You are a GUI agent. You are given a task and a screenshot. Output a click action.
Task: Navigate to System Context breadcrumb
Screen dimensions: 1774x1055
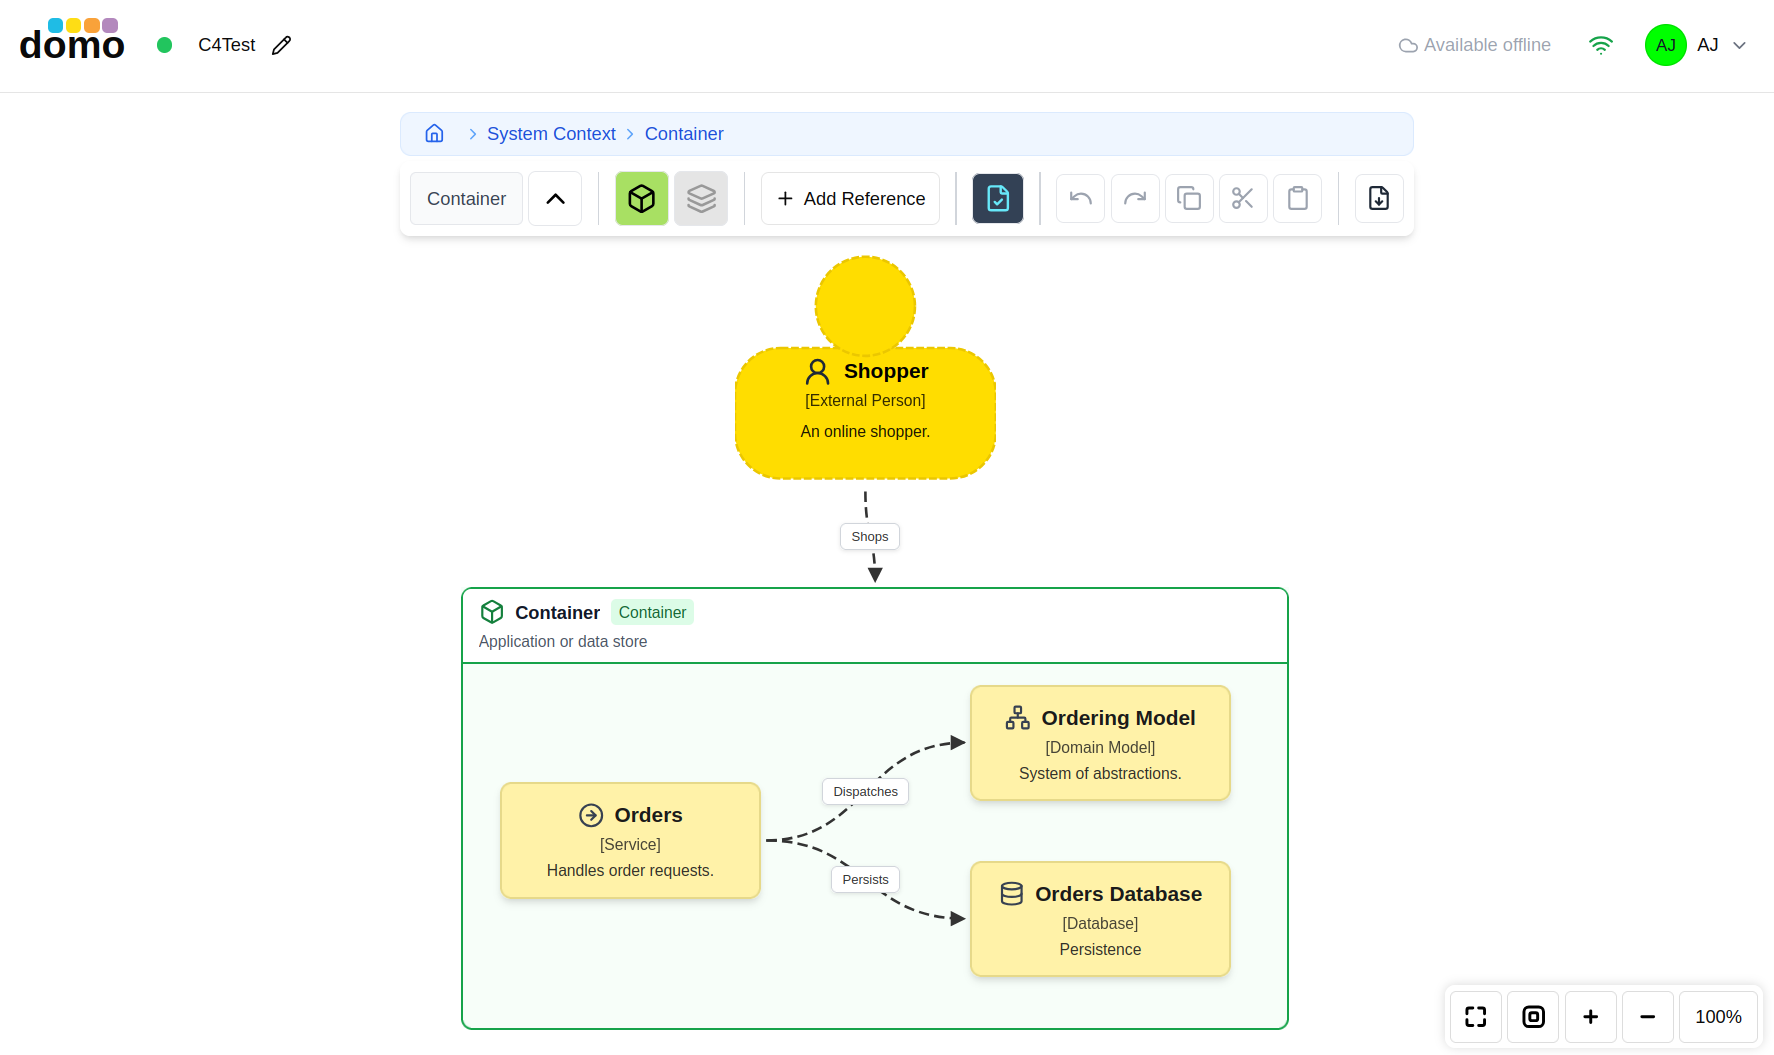[x=551, y=134]
